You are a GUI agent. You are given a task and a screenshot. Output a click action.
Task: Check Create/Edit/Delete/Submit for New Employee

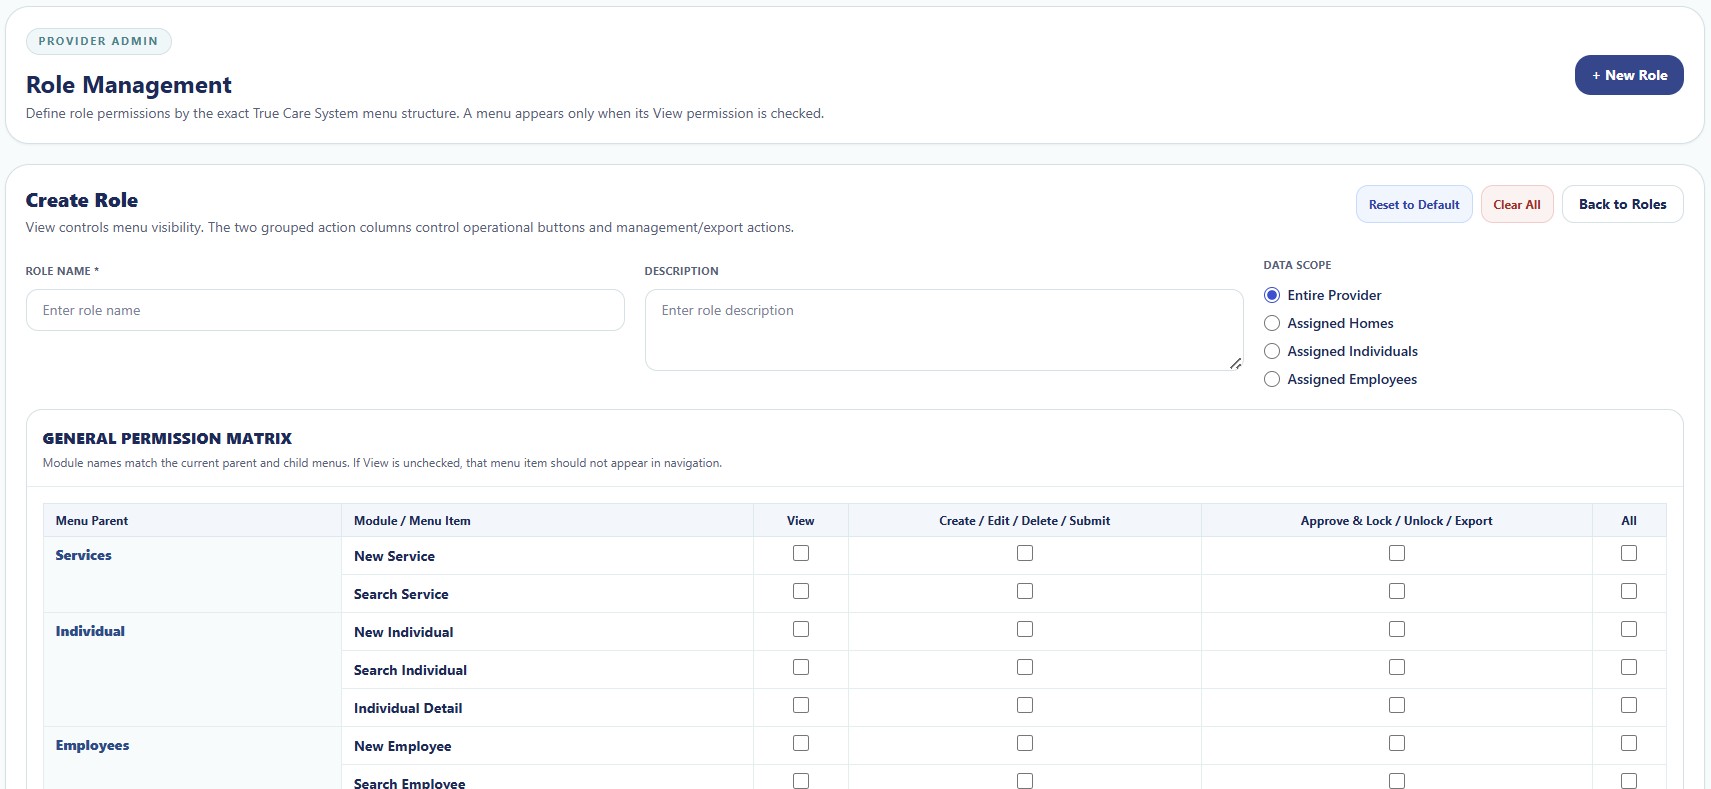(x=1025, y=743)
